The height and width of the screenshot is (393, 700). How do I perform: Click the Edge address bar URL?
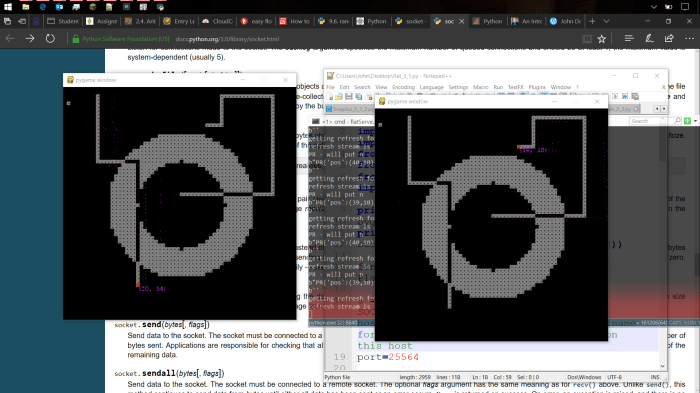227,39
